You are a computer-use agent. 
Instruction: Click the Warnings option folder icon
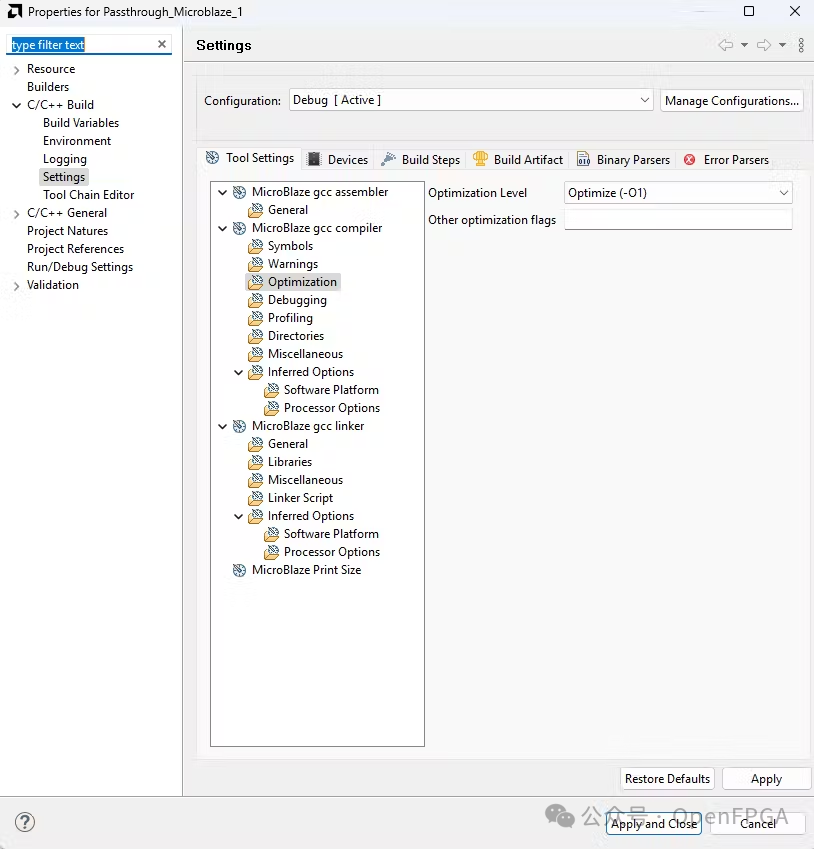point(256,264)
